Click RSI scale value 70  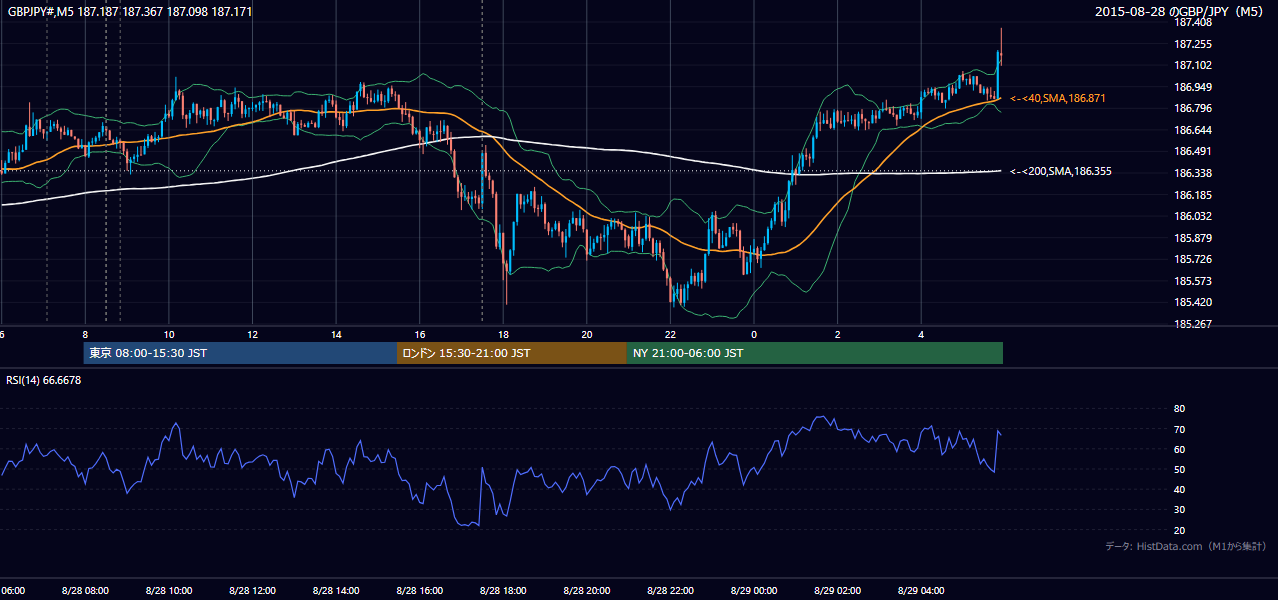pos(1179,429)
